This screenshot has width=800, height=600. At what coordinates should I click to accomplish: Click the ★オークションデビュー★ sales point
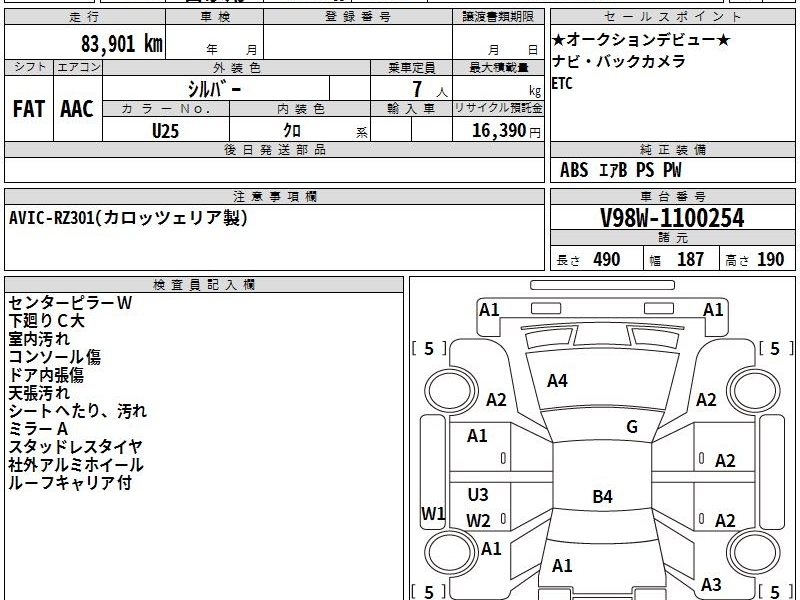coord(641,40)
